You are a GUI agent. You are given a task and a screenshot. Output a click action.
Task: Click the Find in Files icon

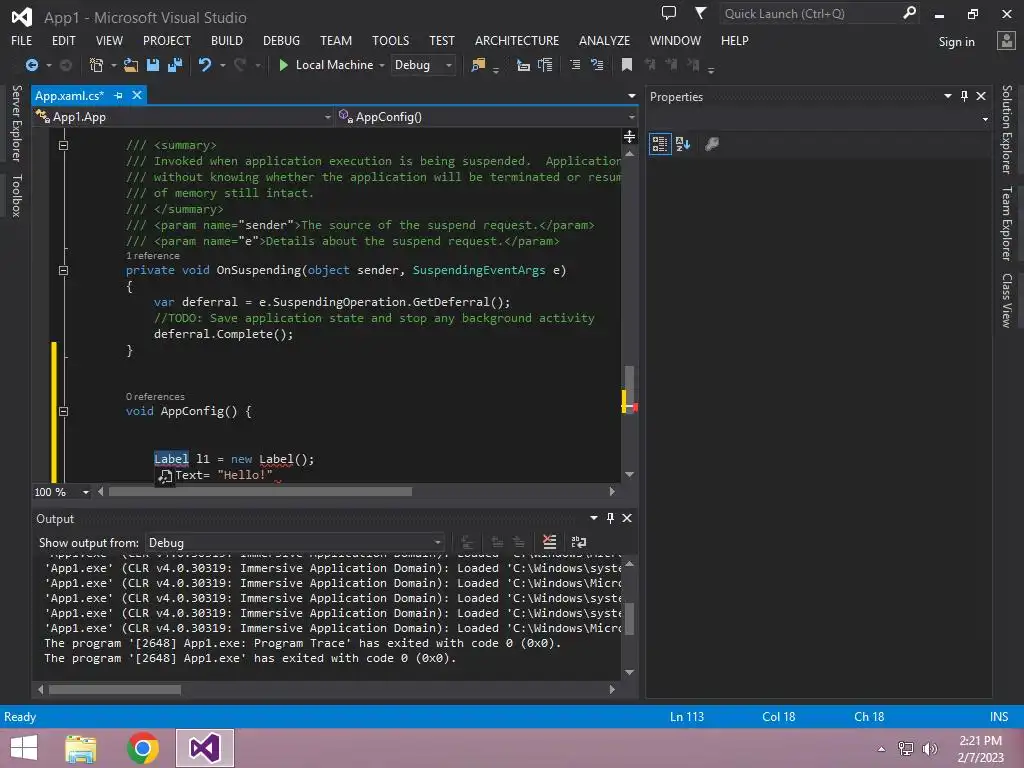pos(478,65)
